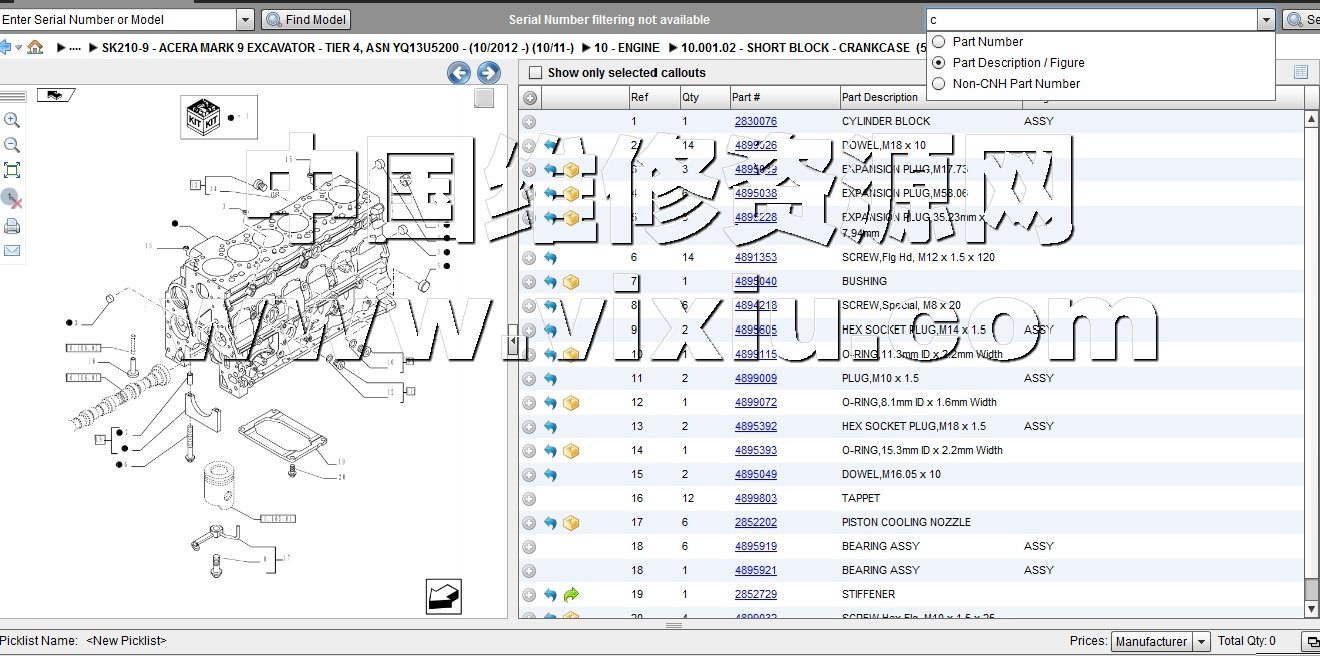Email the diagram via envelope icon
This screenshot has width=1320, height=656.
pos(12,250)
